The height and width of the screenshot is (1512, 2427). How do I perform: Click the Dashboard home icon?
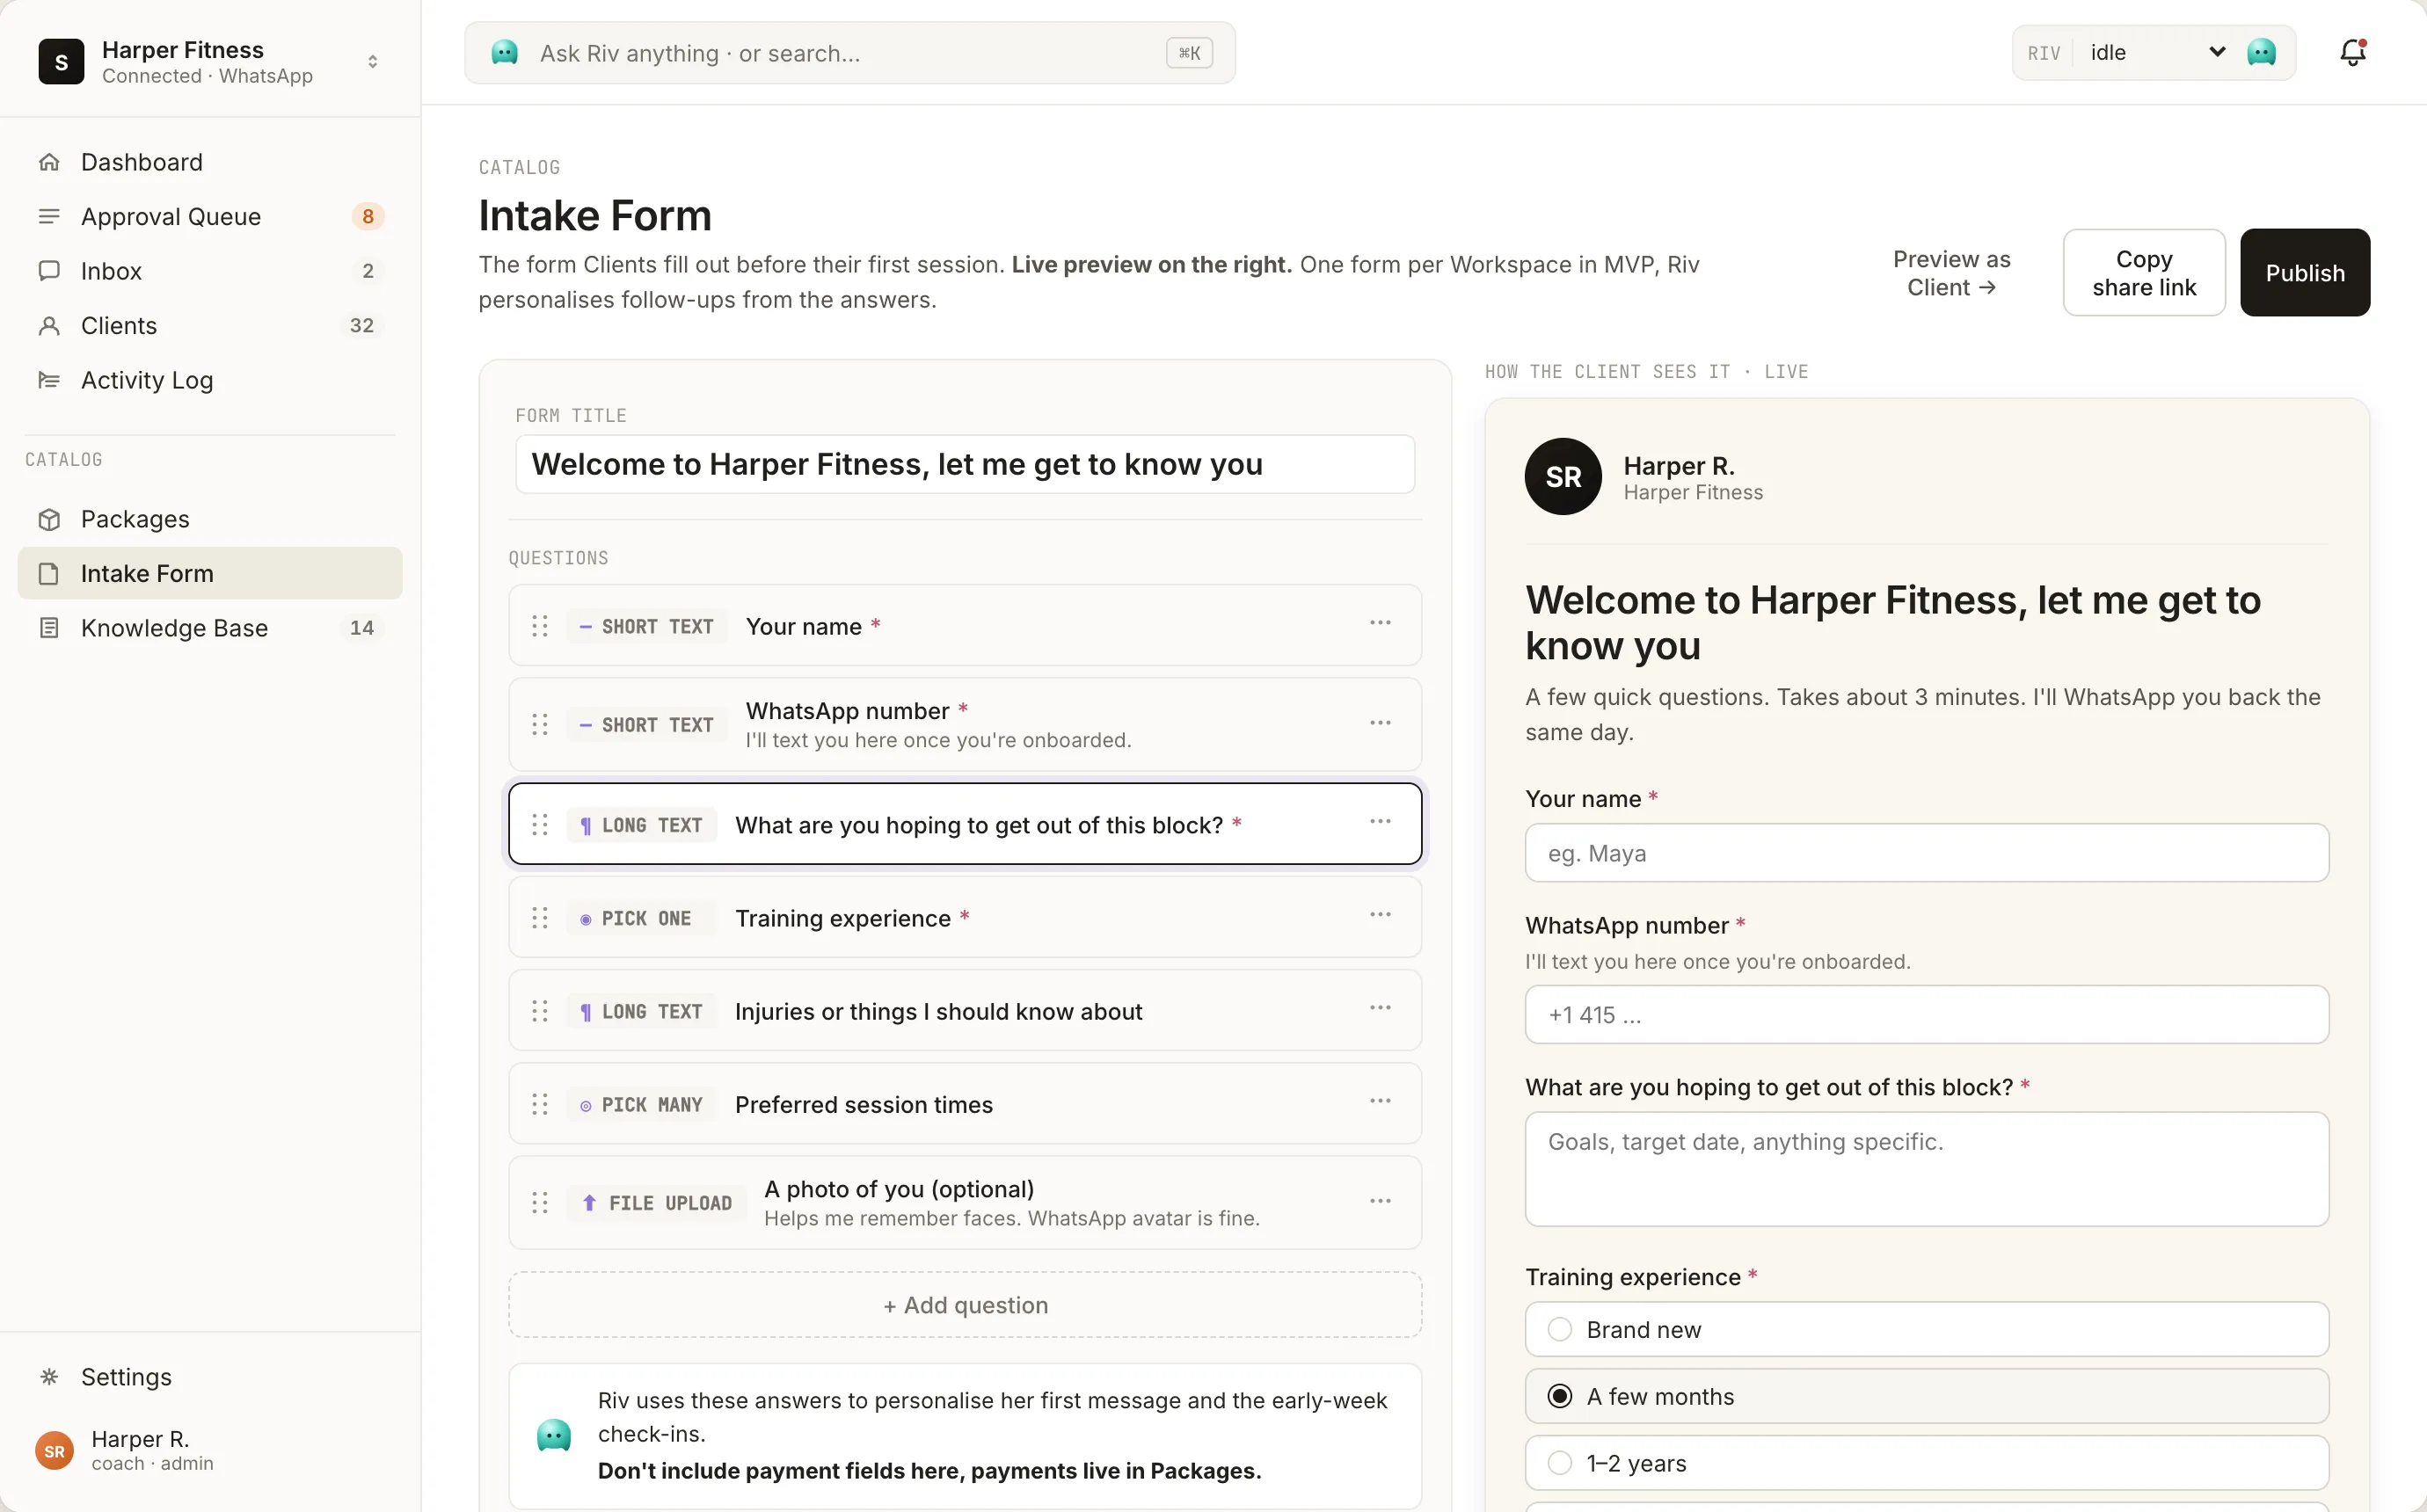pos(49,162)
